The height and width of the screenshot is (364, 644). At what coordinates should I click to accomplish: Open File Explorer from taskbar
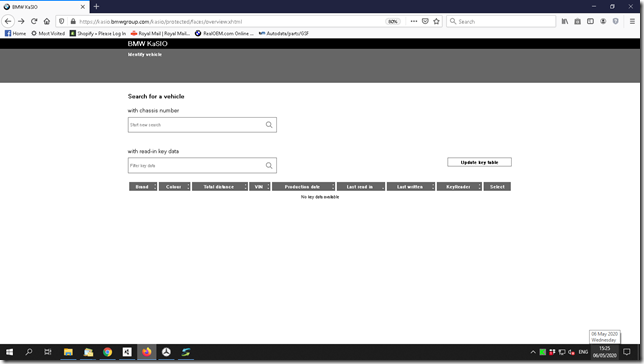[x=68, y=352]
